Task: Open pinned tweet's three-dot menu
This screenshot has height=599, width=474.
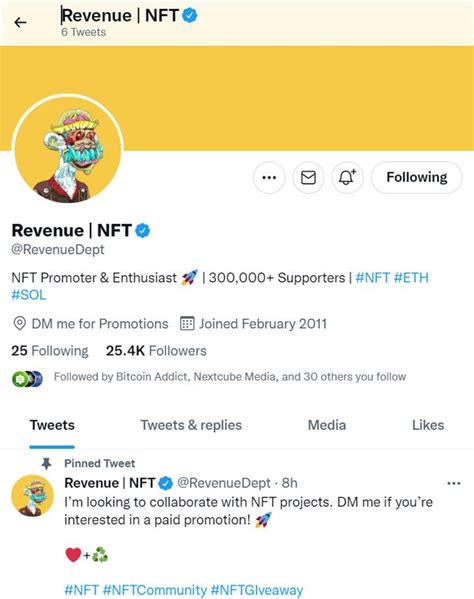Action: [454, 483]
